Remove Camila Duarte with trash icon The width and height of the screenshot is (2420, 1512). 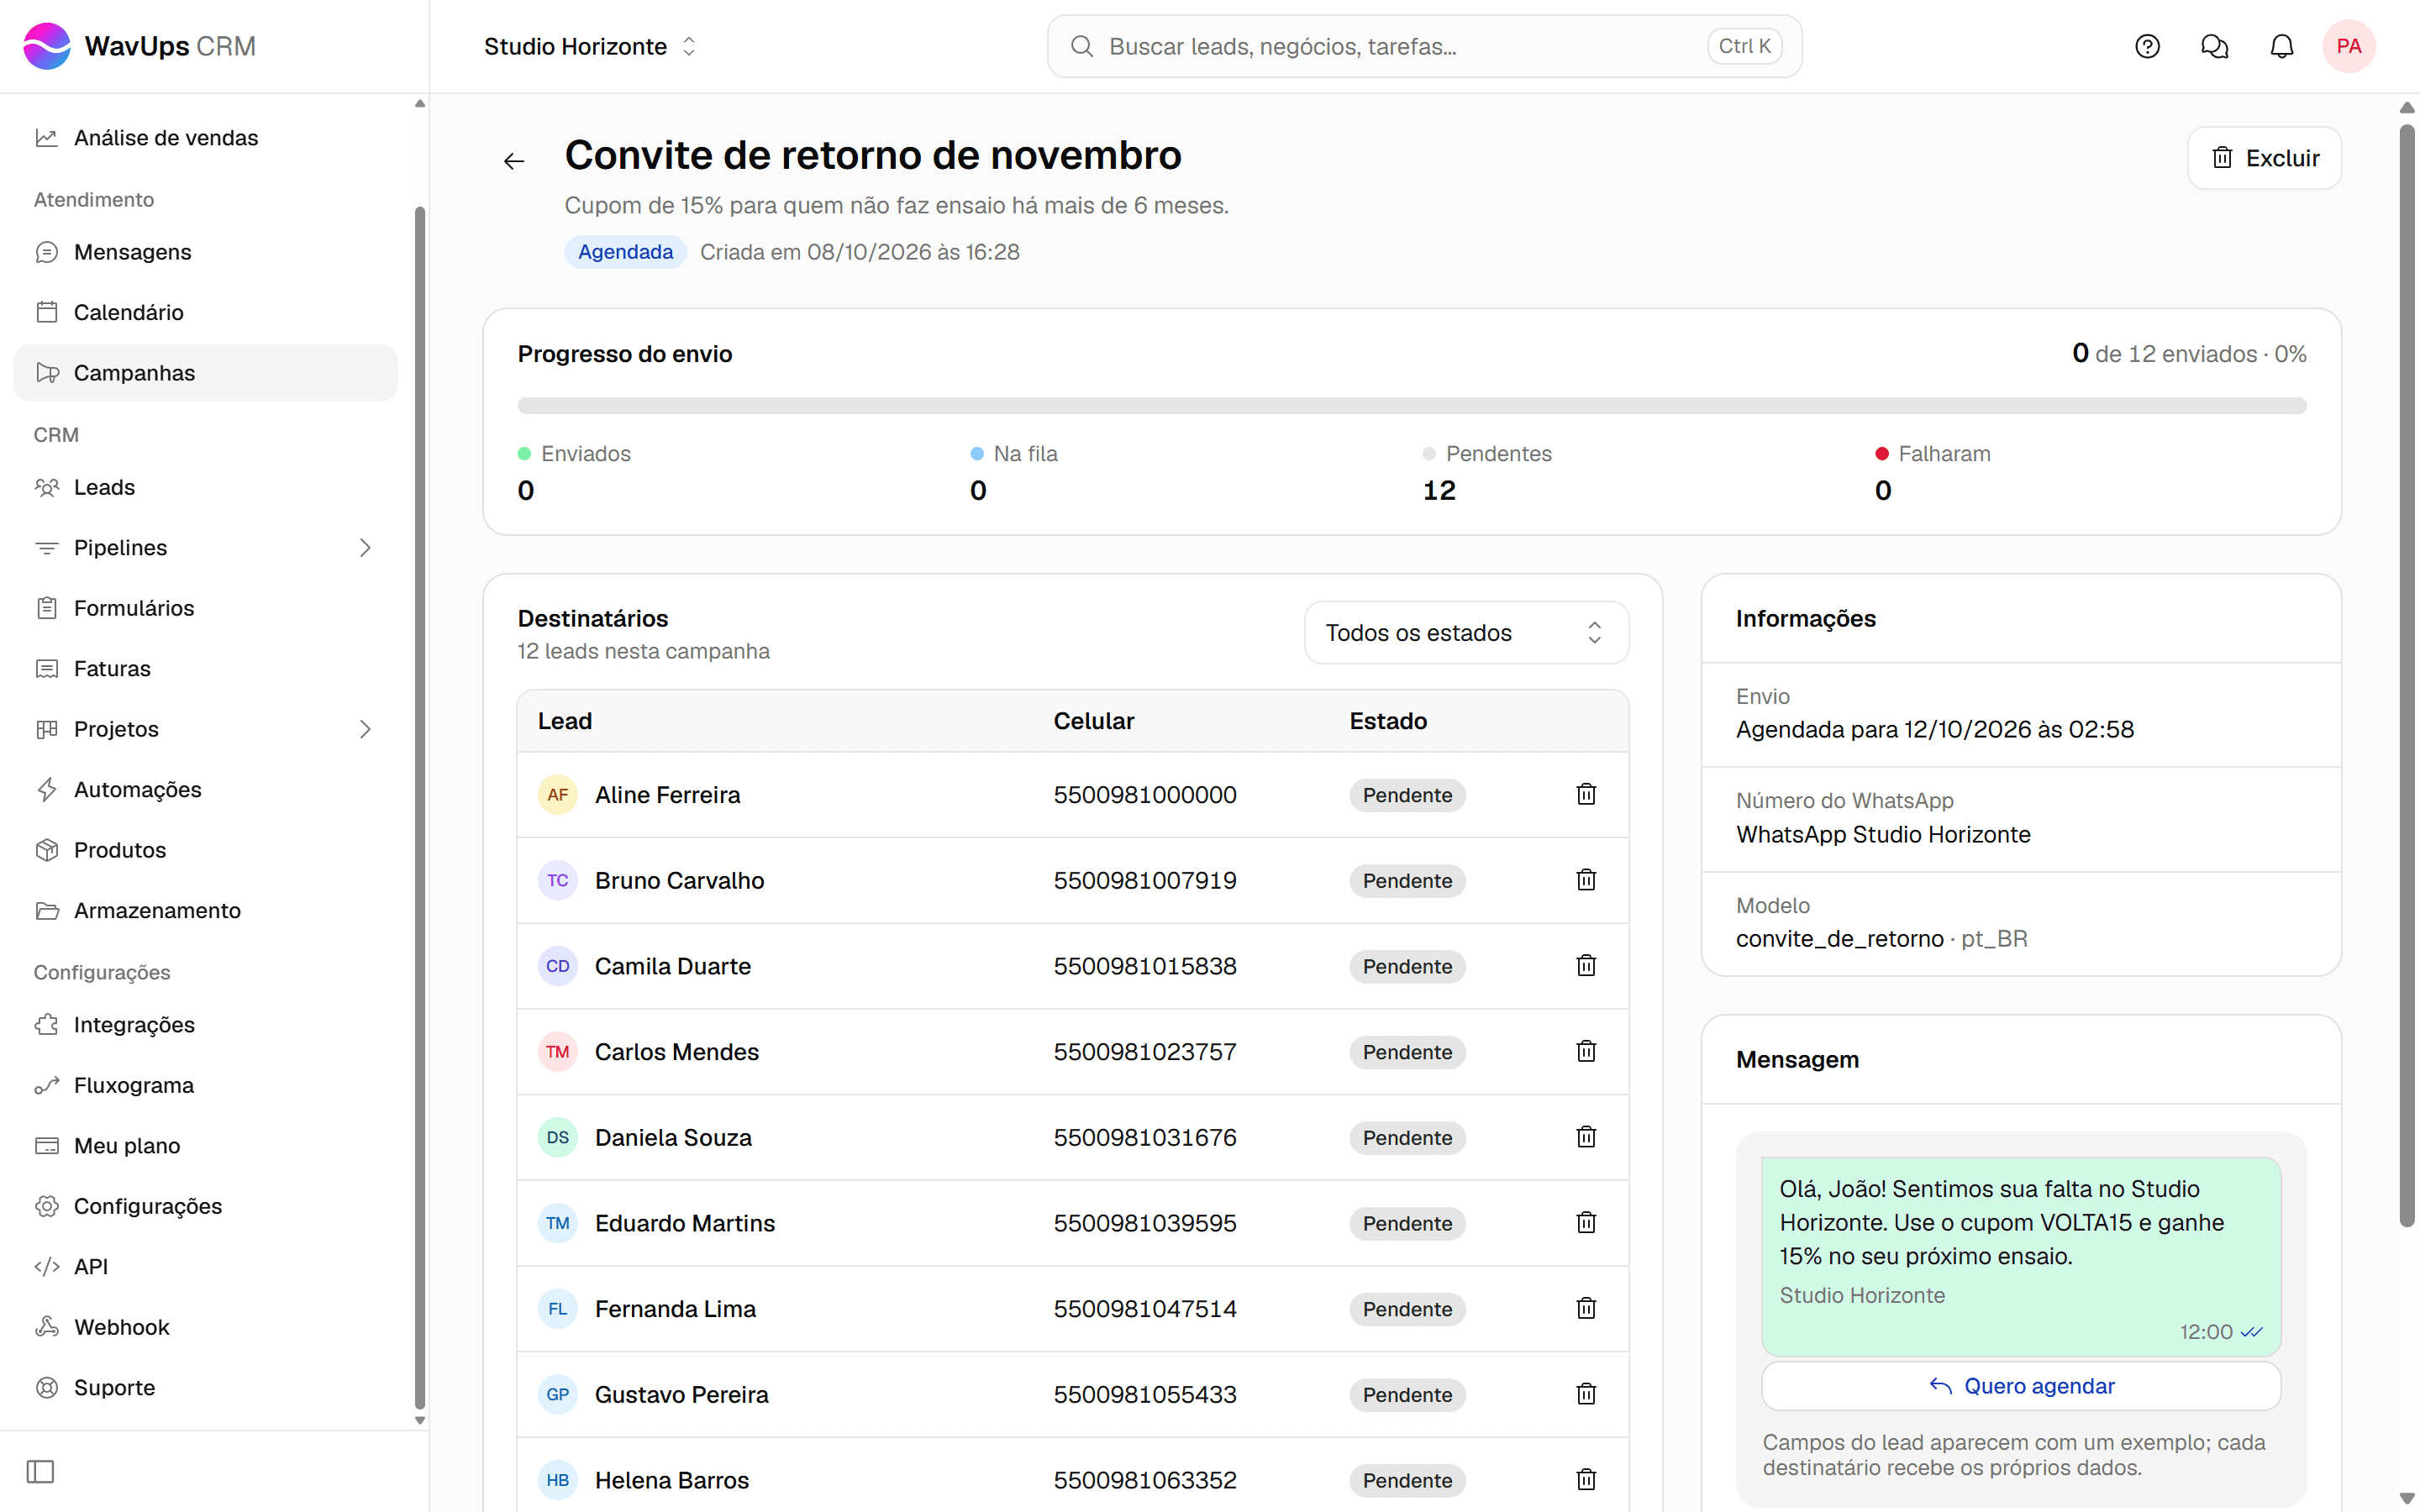(1586, 966)
